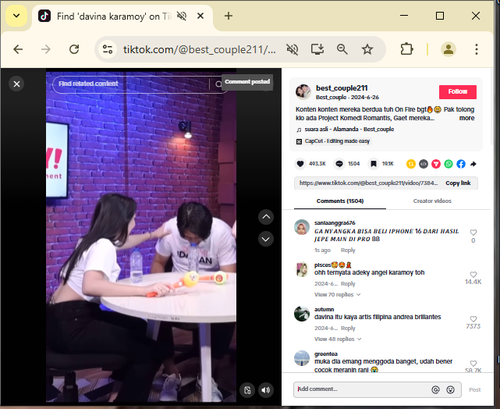Expand View 48 replies
Image resolution: width=500 pixels, height=409 pixels.
(337, 339)
